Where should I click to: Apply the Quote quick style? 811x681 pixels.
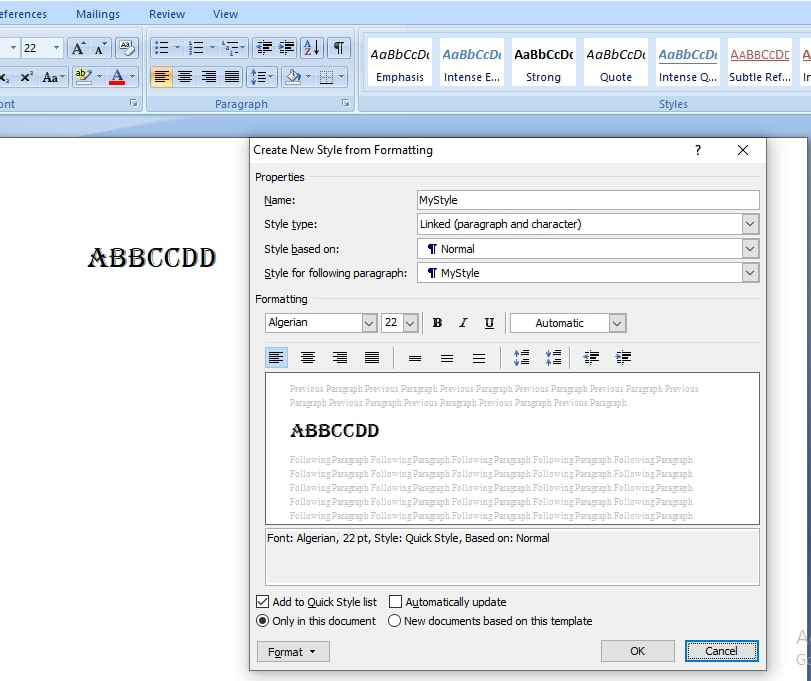[x=615, y=64]
